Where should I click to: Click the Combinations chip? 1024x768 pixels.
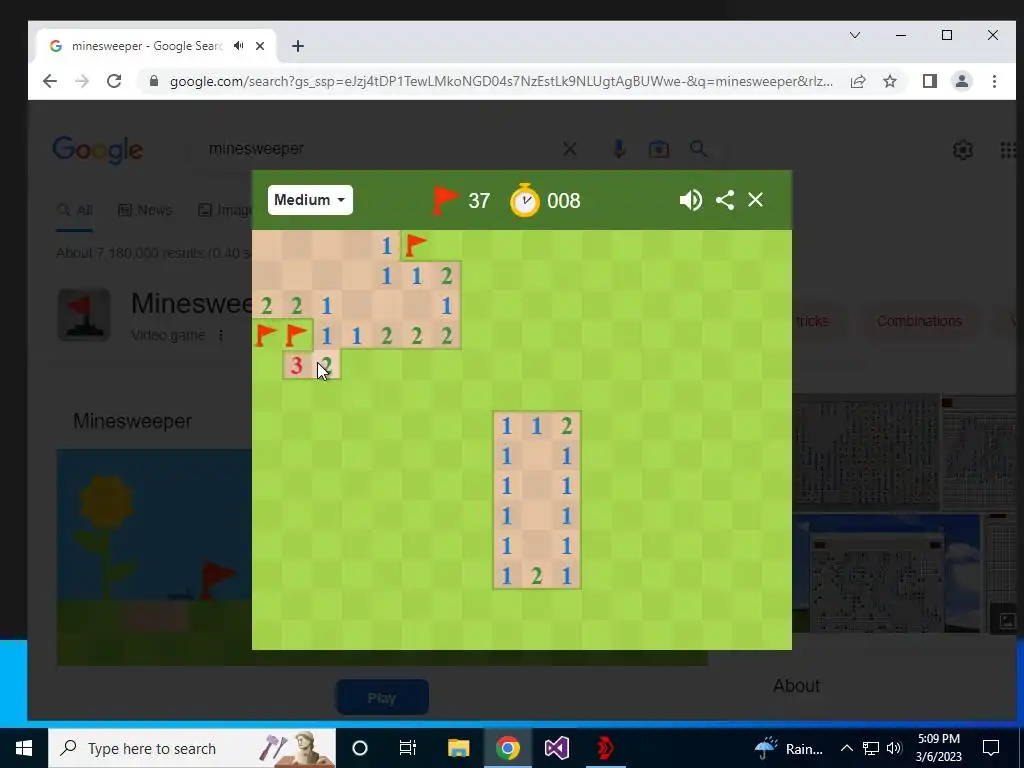[x=919, y=321]
